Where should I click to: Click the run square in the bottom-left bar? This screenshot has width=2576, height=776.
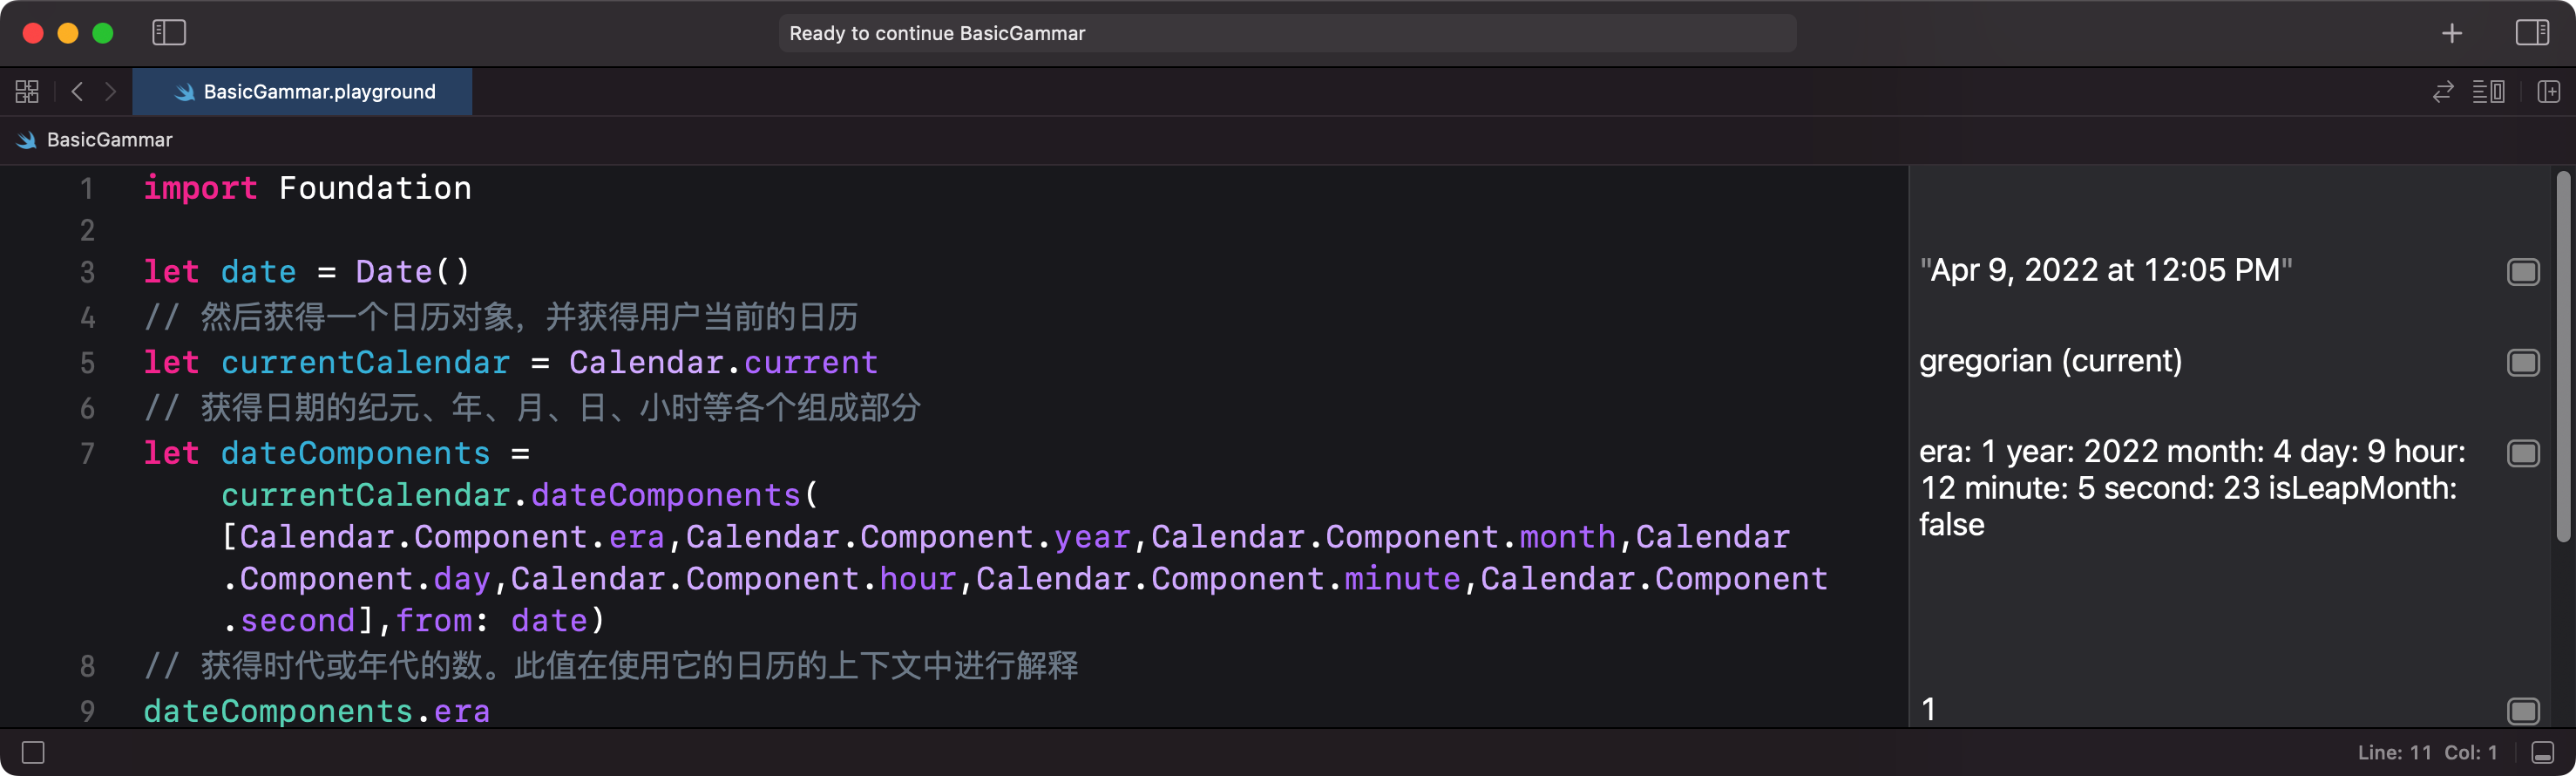[33, 752]
